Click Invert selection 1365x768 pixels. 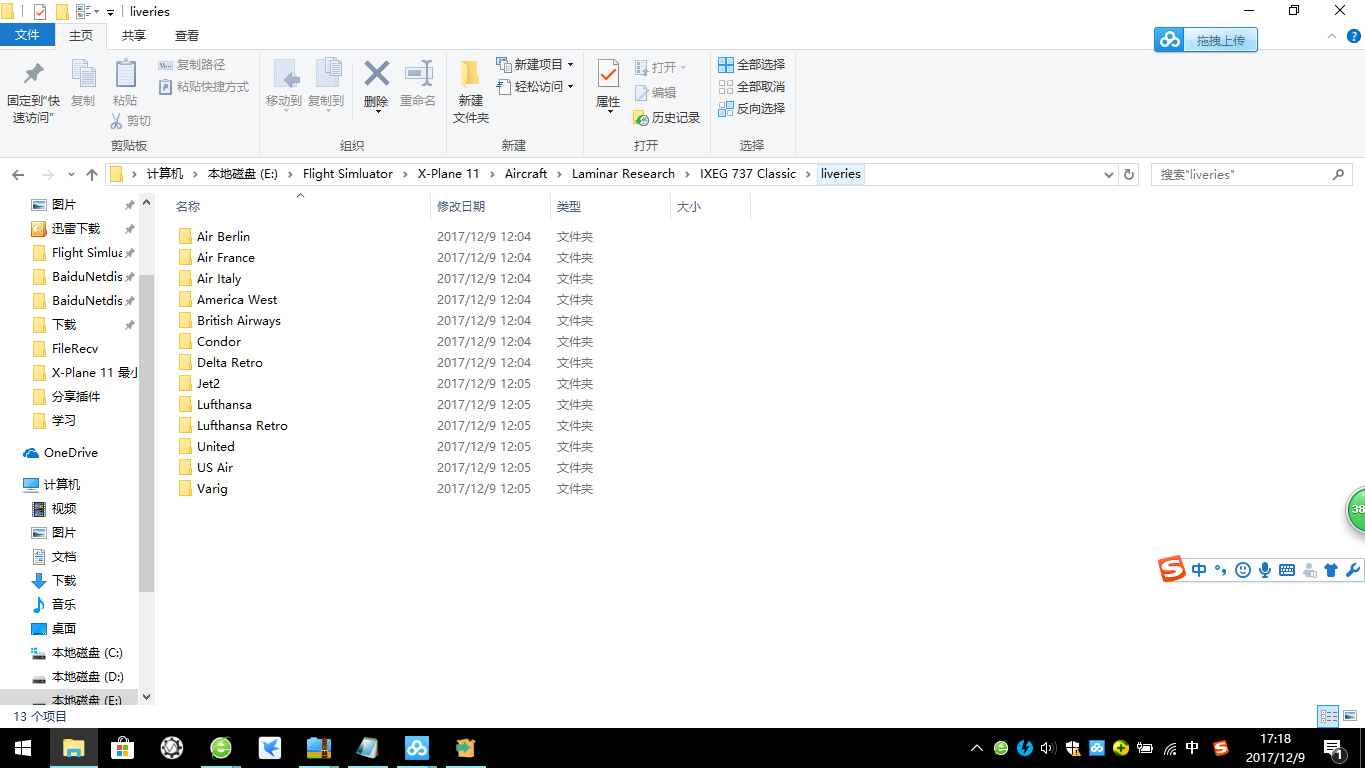pos(752,109)
